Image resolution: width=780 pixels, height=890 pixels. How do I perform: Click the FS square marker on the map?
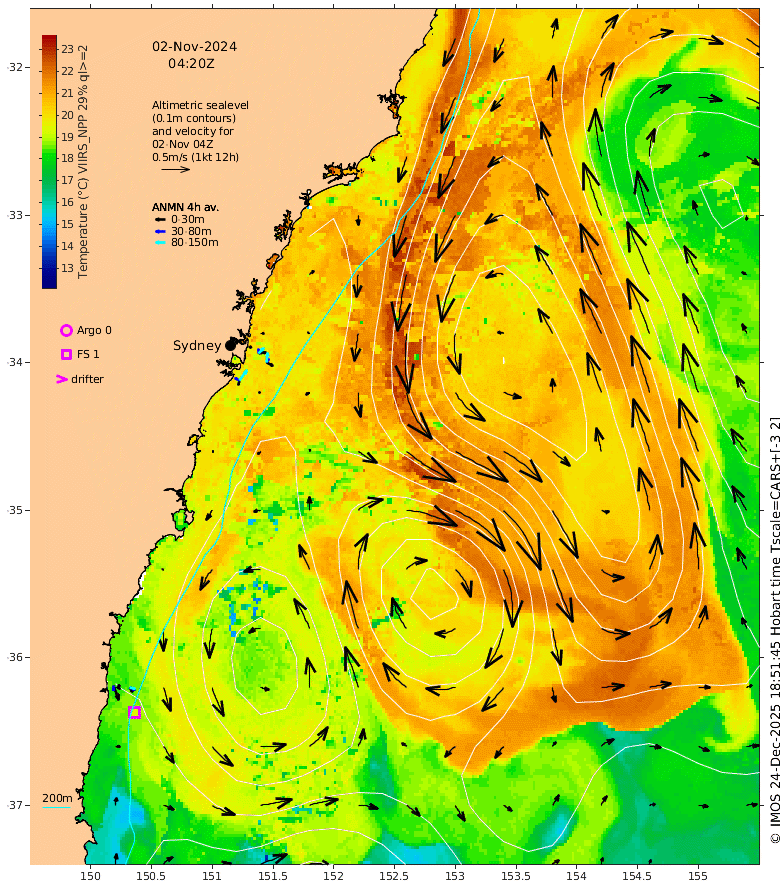pyautogui.click(x=135, y=712)
